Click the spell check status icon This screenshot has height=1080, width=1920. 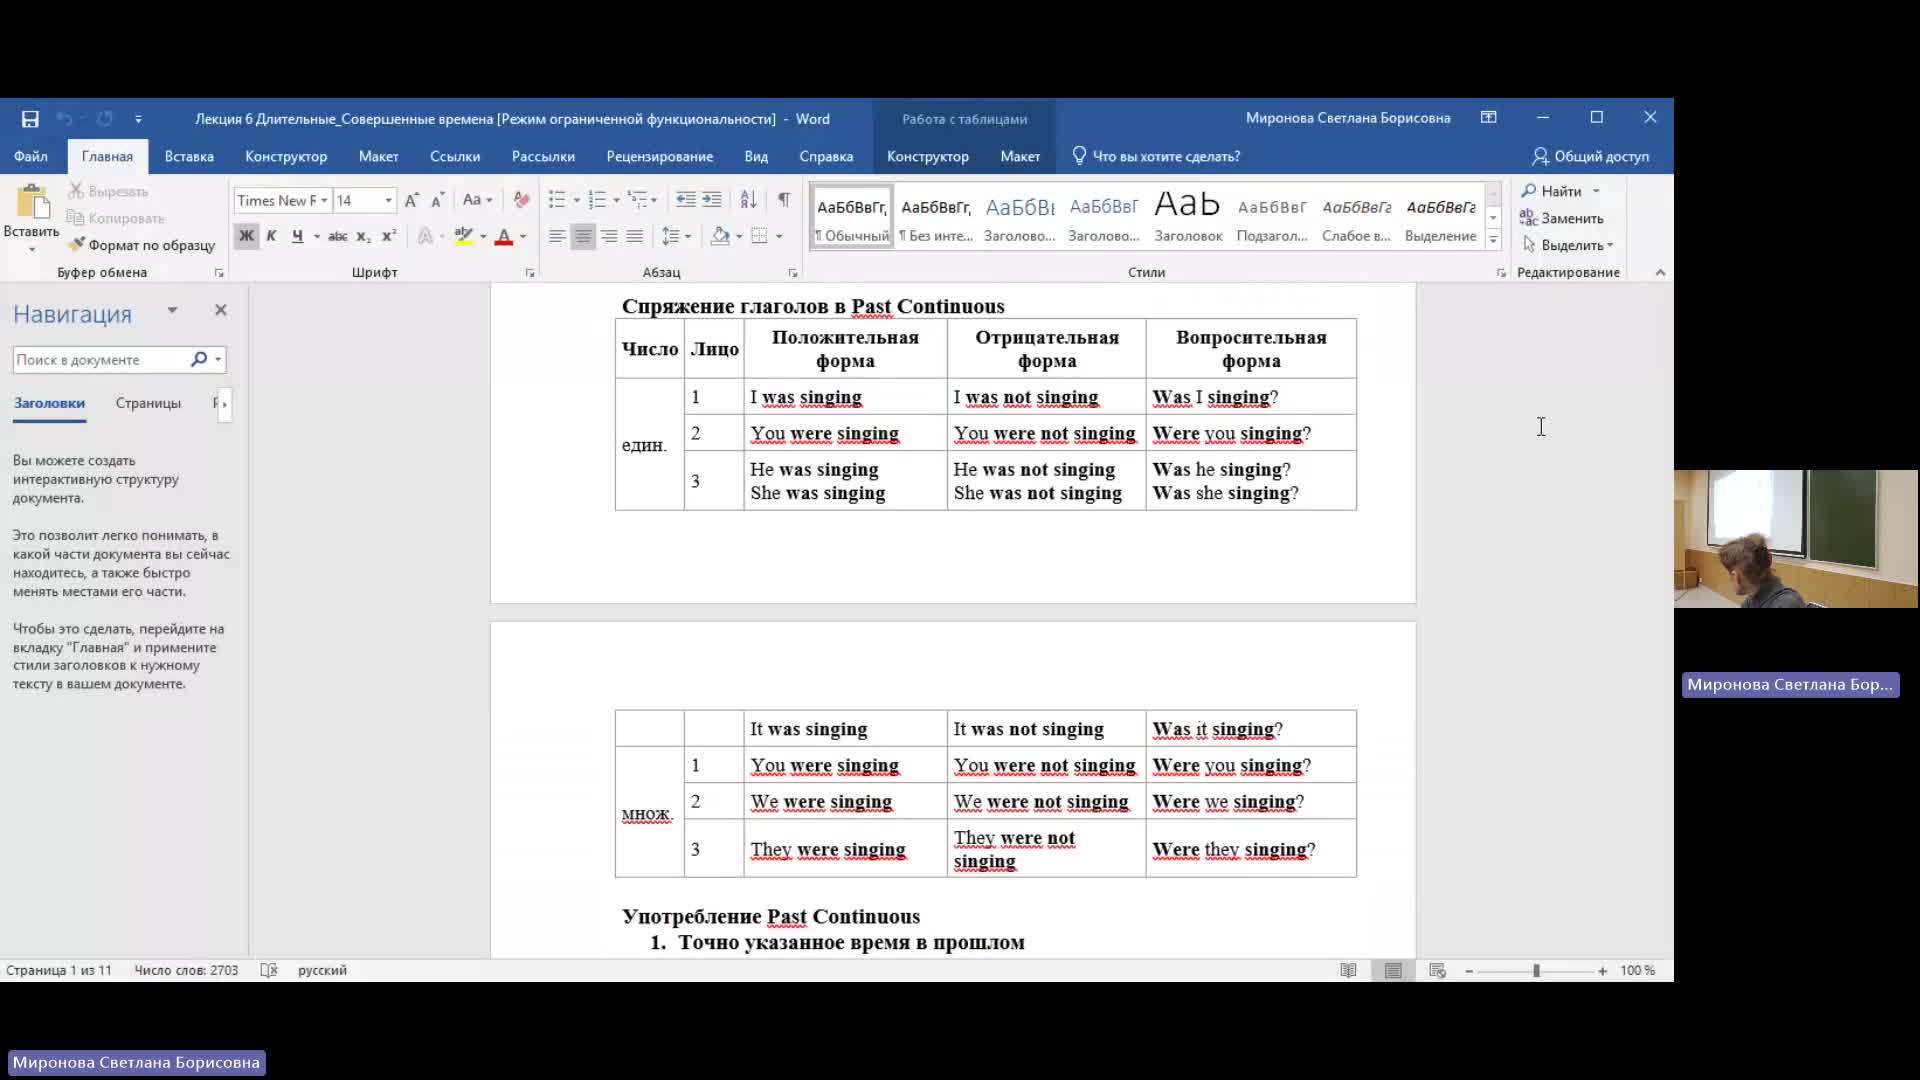269,970
